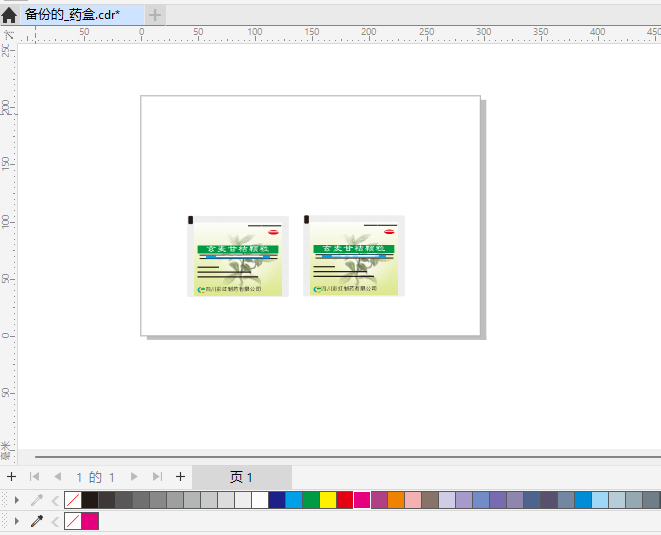Switch to the 备份的_药盒.cdr document tab
The width and height of the screenshot is (661, 535).
82,15
